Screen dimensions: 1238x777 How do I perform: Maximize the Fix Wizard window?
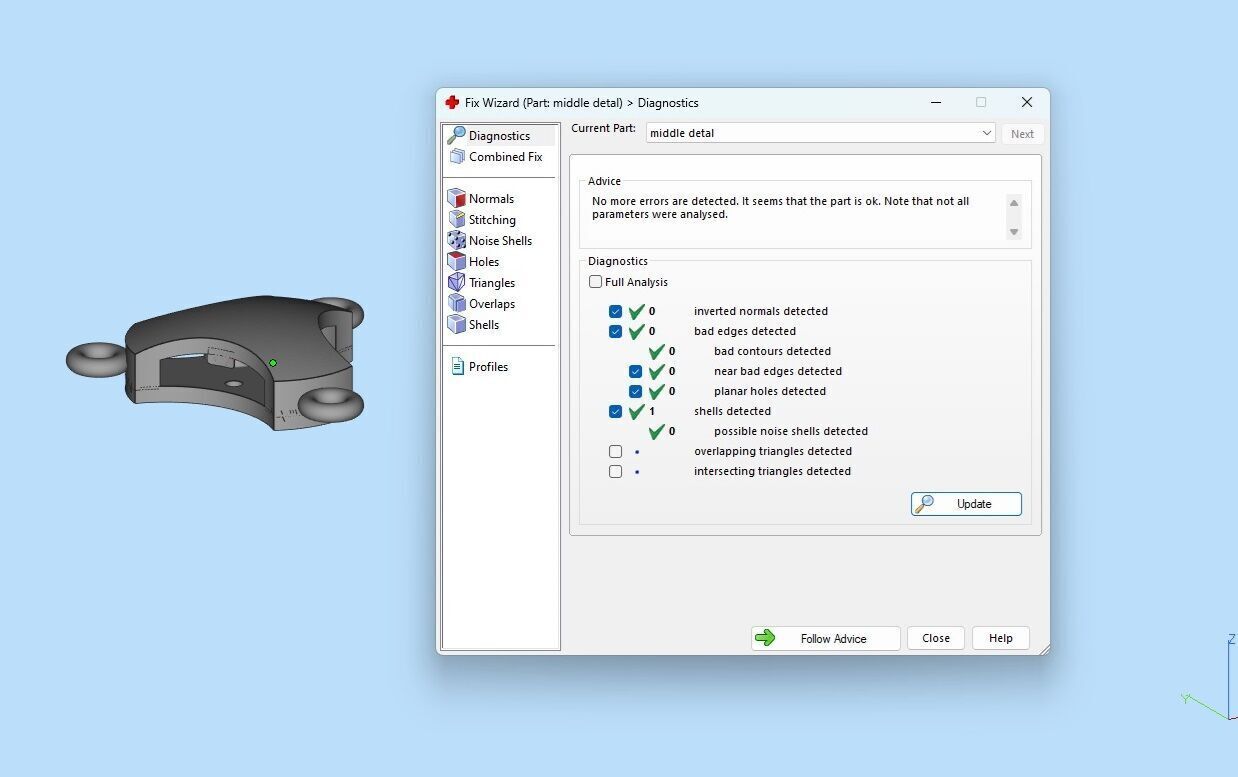pyautogui.click(x=981, y=102)
